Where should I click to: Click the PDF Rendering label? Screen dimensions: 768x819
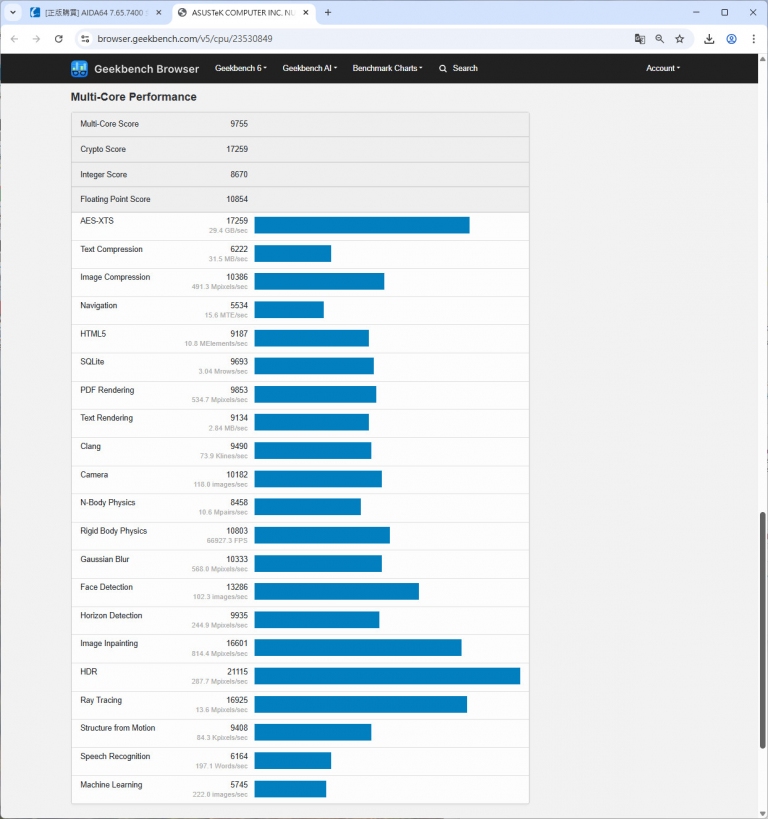107,390
